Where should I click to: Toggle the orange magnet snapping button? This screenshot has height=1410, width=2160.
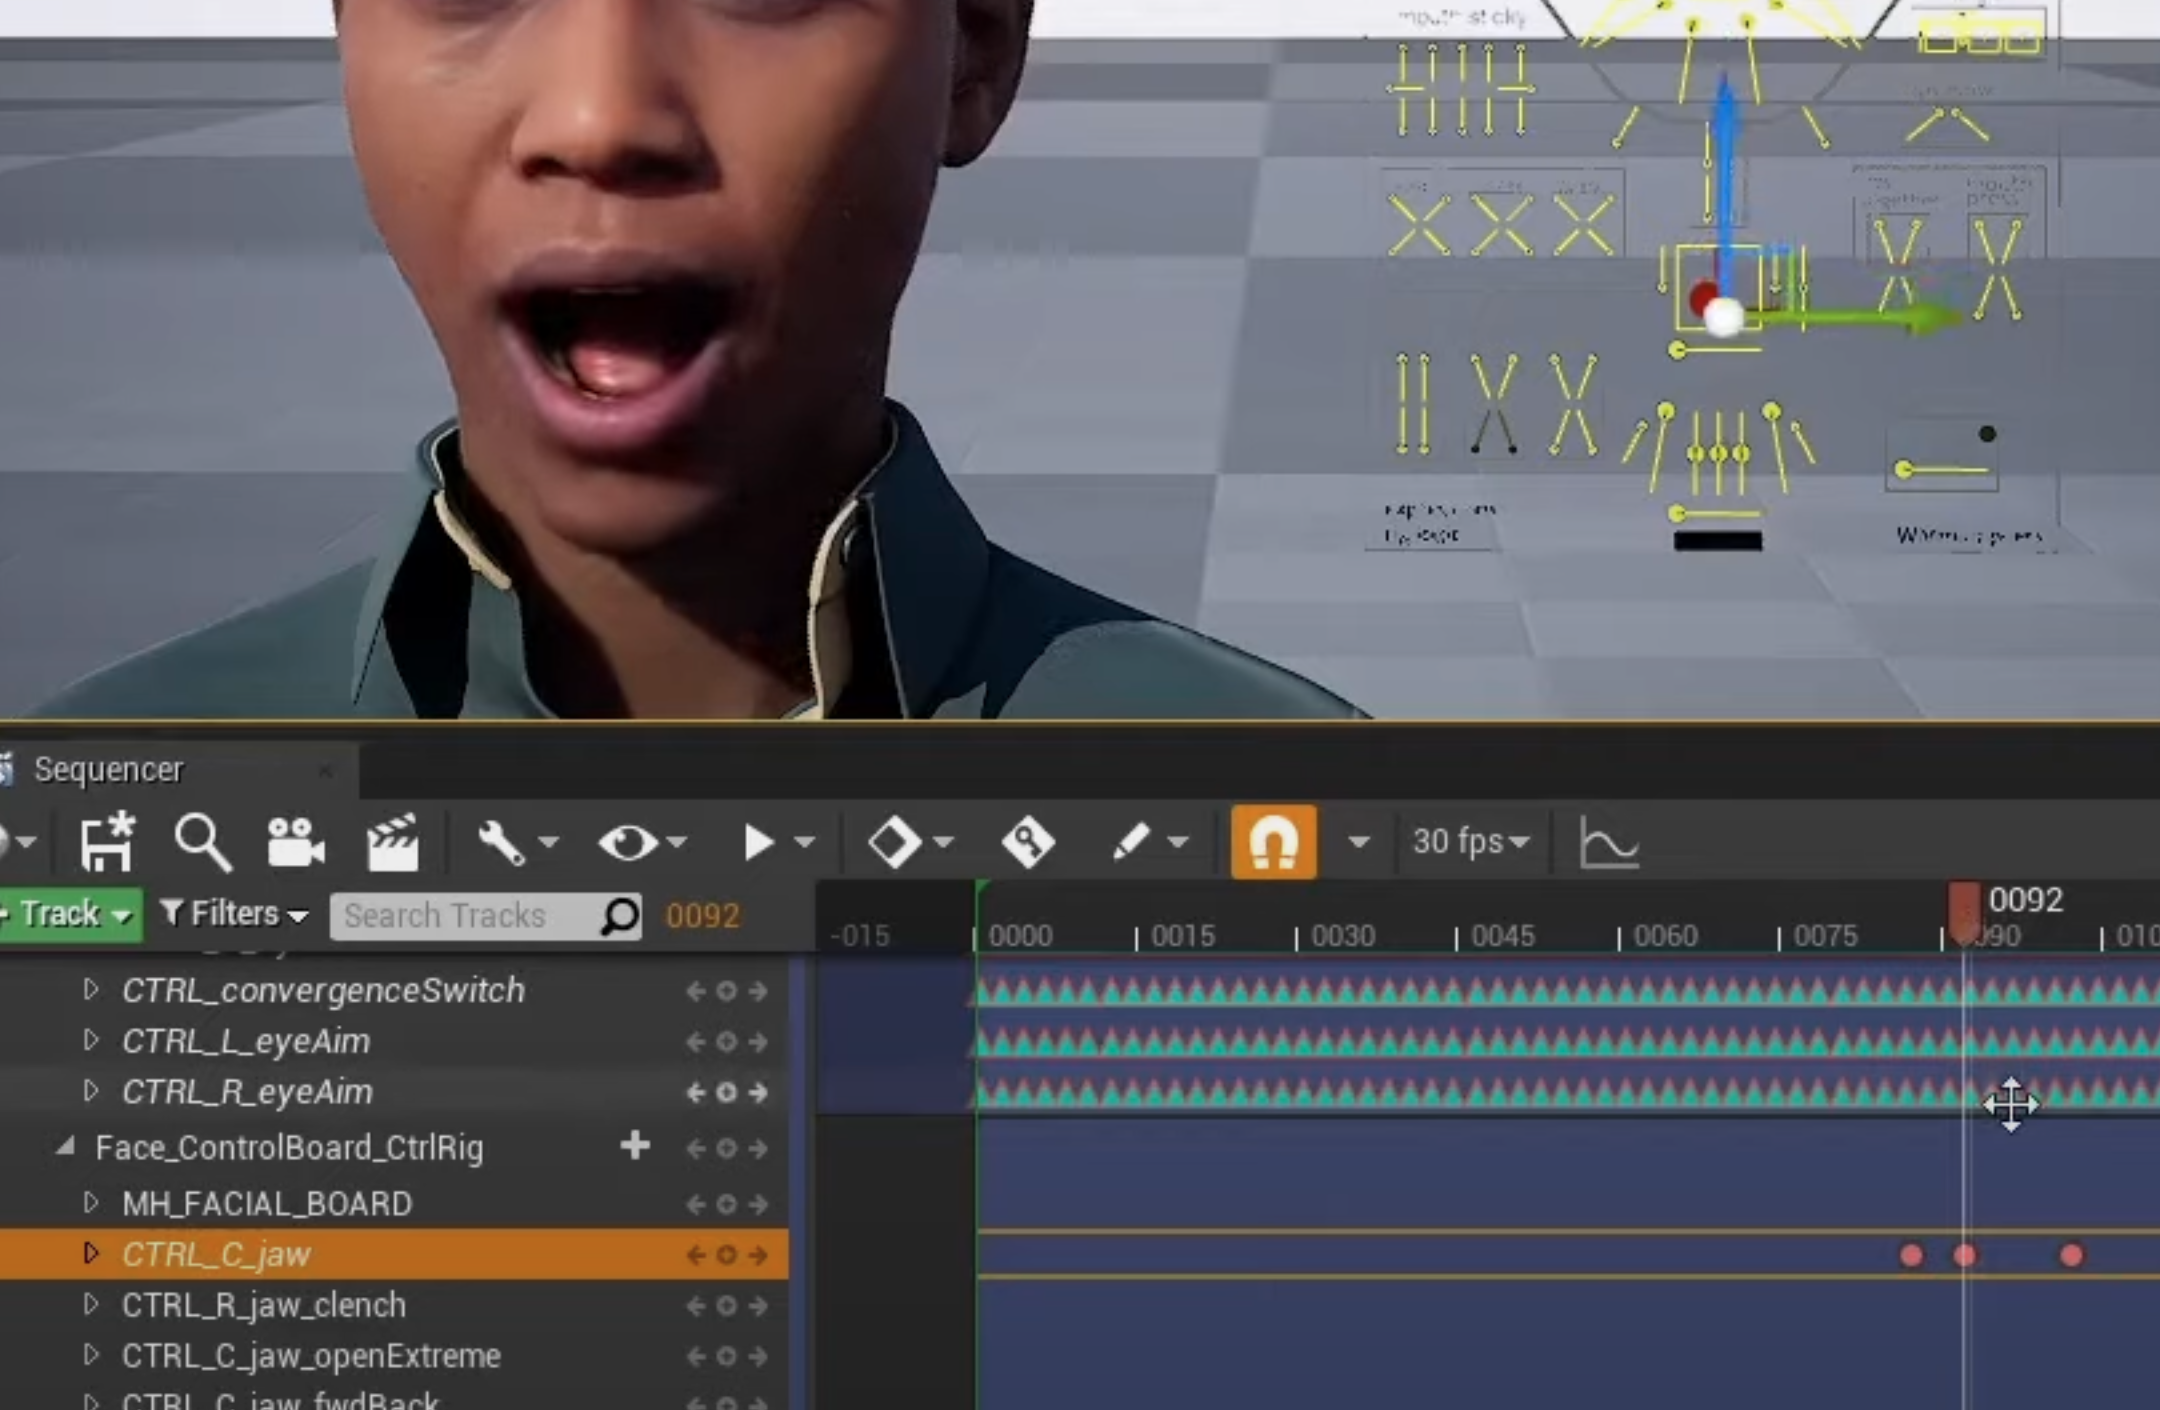pyautogui.click(x=1273, y=843)
